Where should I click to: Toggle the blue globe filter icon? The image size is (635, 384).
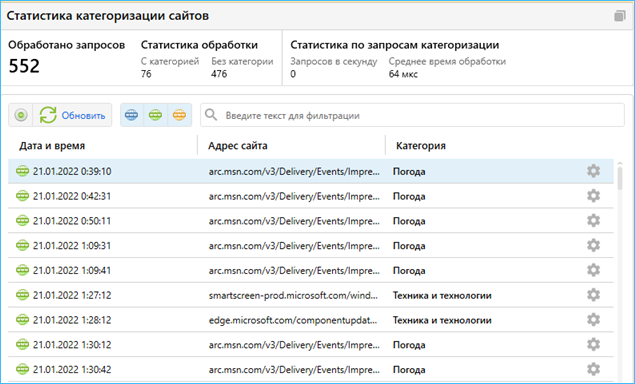point(132,115)
